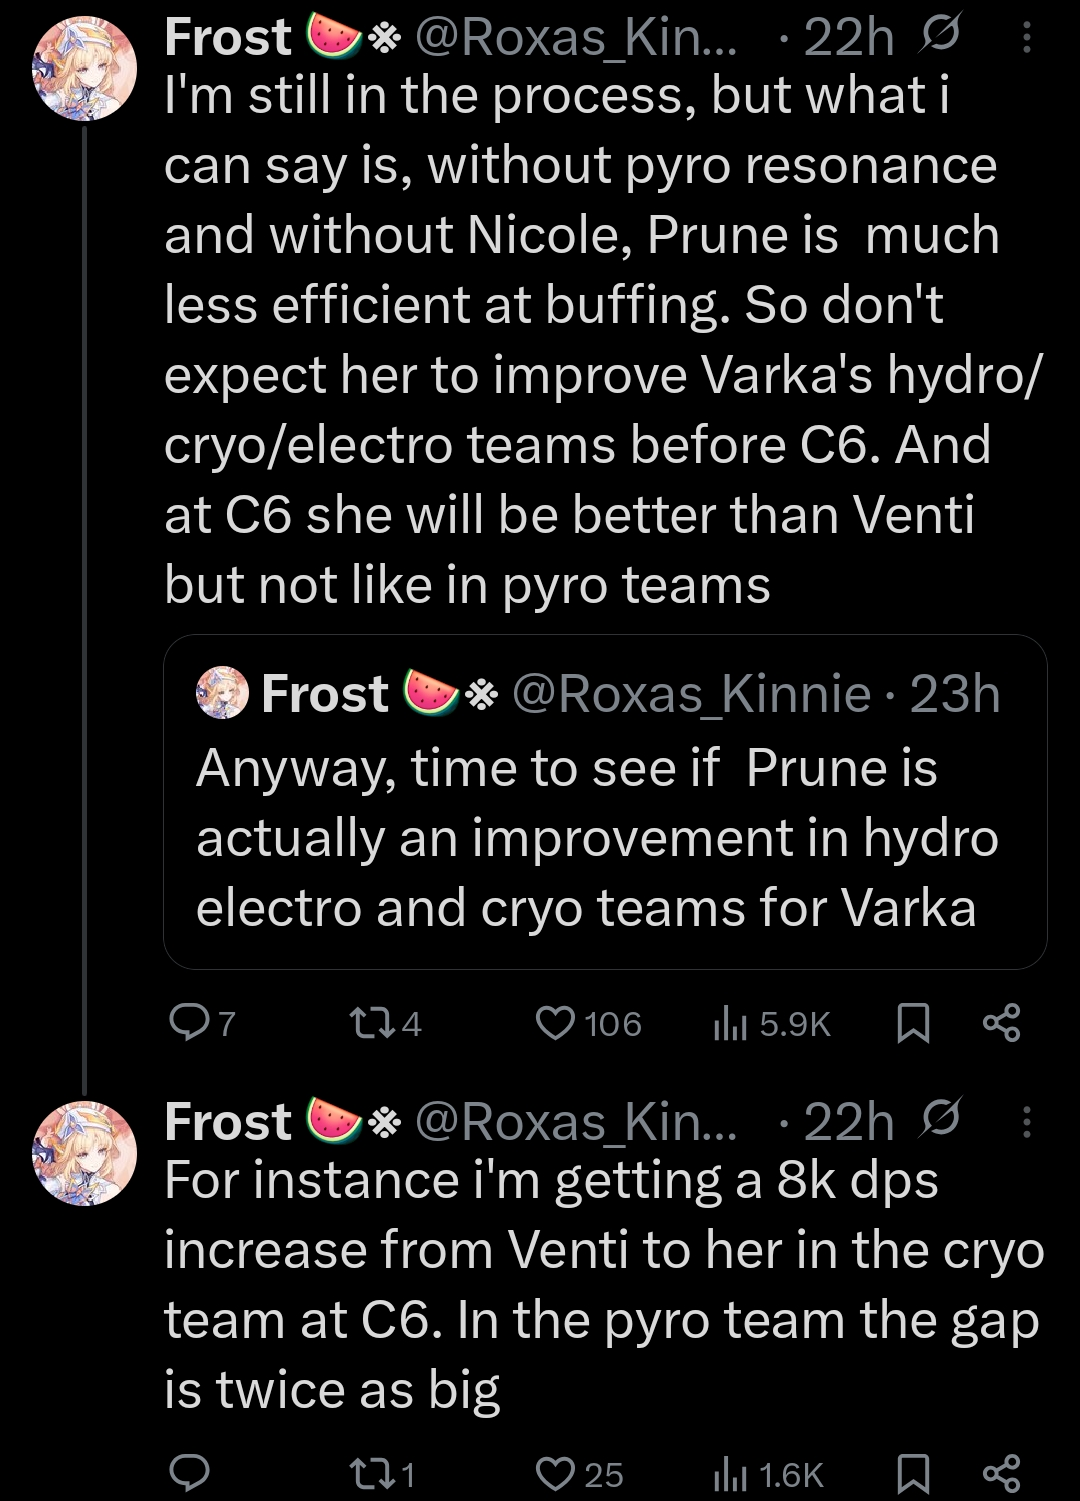The height and width of the screenshot is (1501, 1080).
Task: Tap the small avatar in quoted tweet
Action: click(x=222, y=693)
